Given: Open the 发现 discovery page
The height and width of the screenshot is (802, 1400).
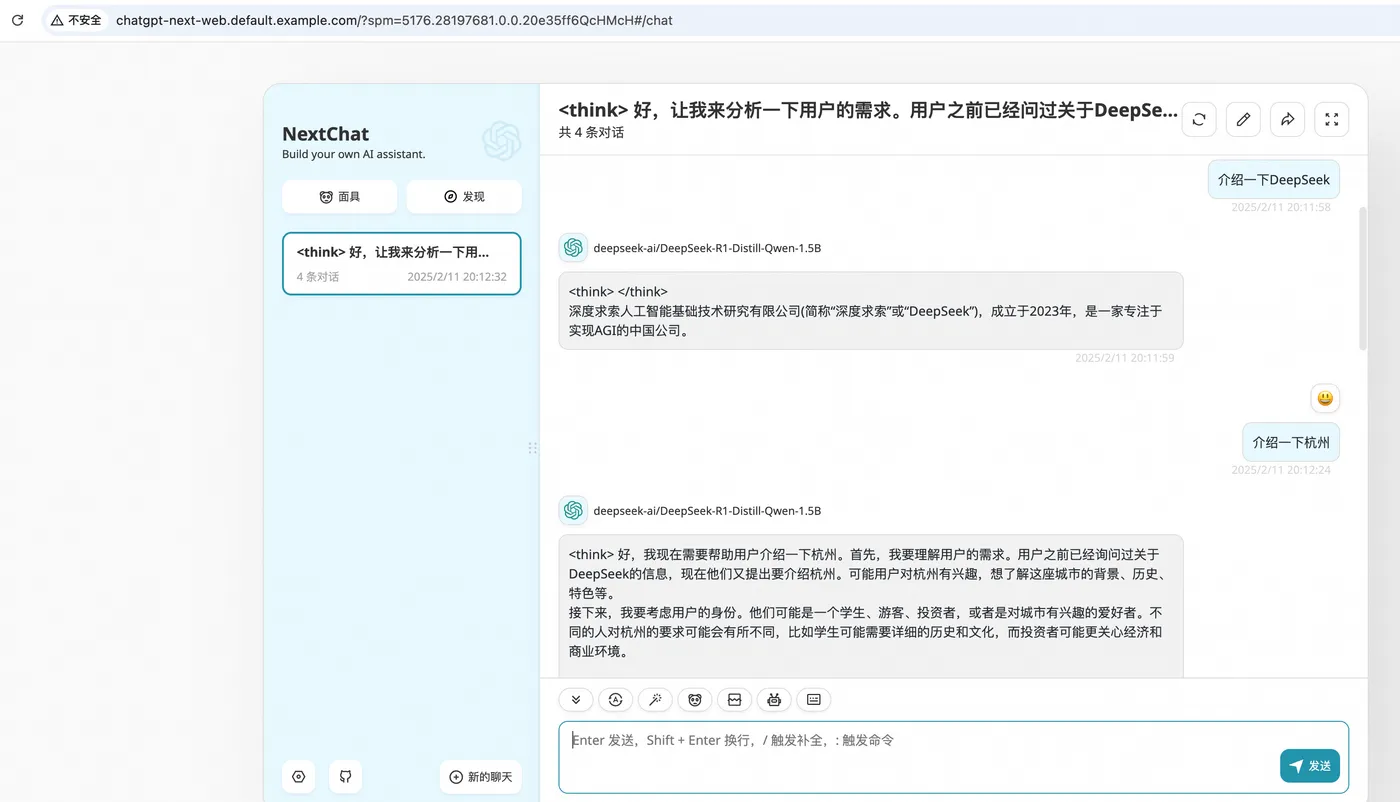Looking at the screenshot, I should coord(464,197).
